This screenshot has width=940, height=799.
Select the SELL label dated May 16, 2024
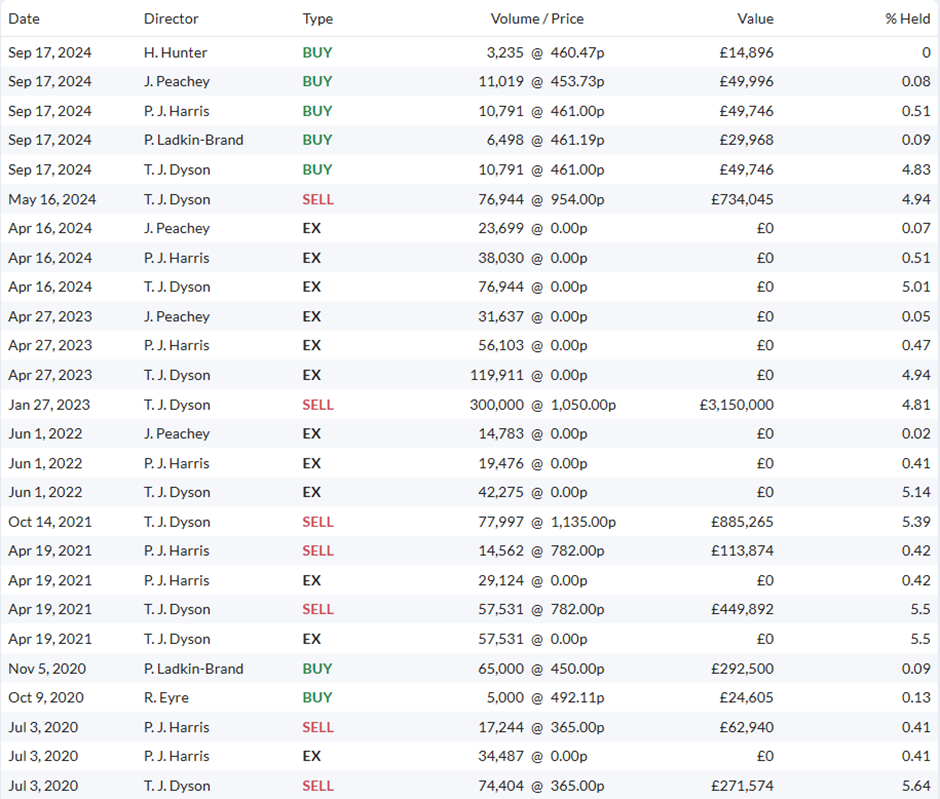coord(318,199)
